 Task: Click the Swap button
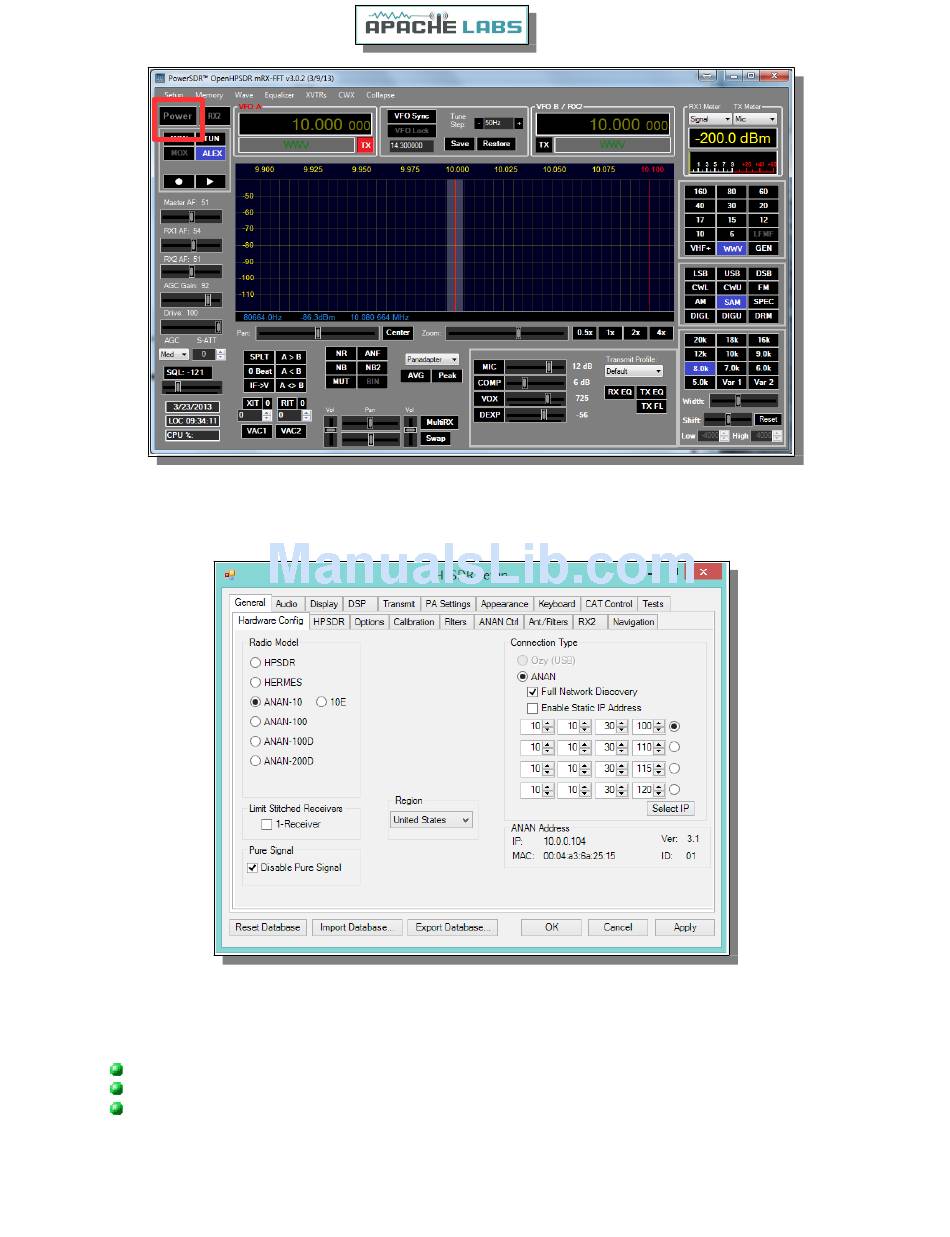coord(437,438)
